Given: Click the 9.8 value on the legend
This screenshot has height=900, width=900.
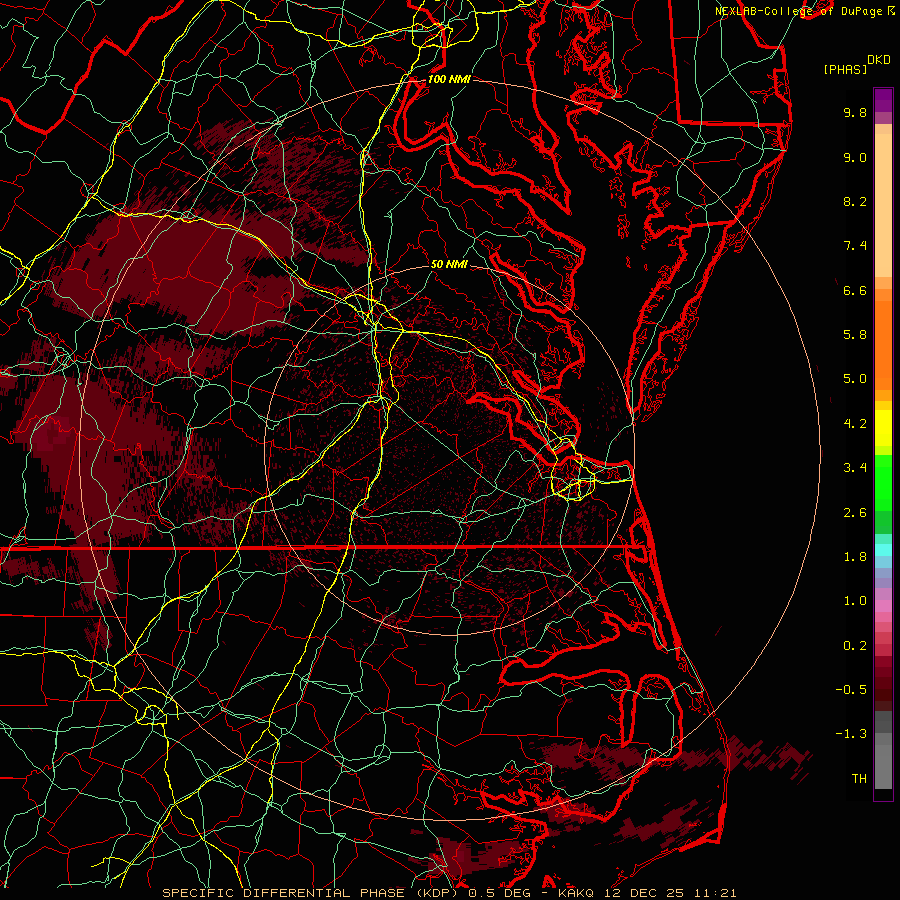Looking at the screenshot, I should click(855, 112).
